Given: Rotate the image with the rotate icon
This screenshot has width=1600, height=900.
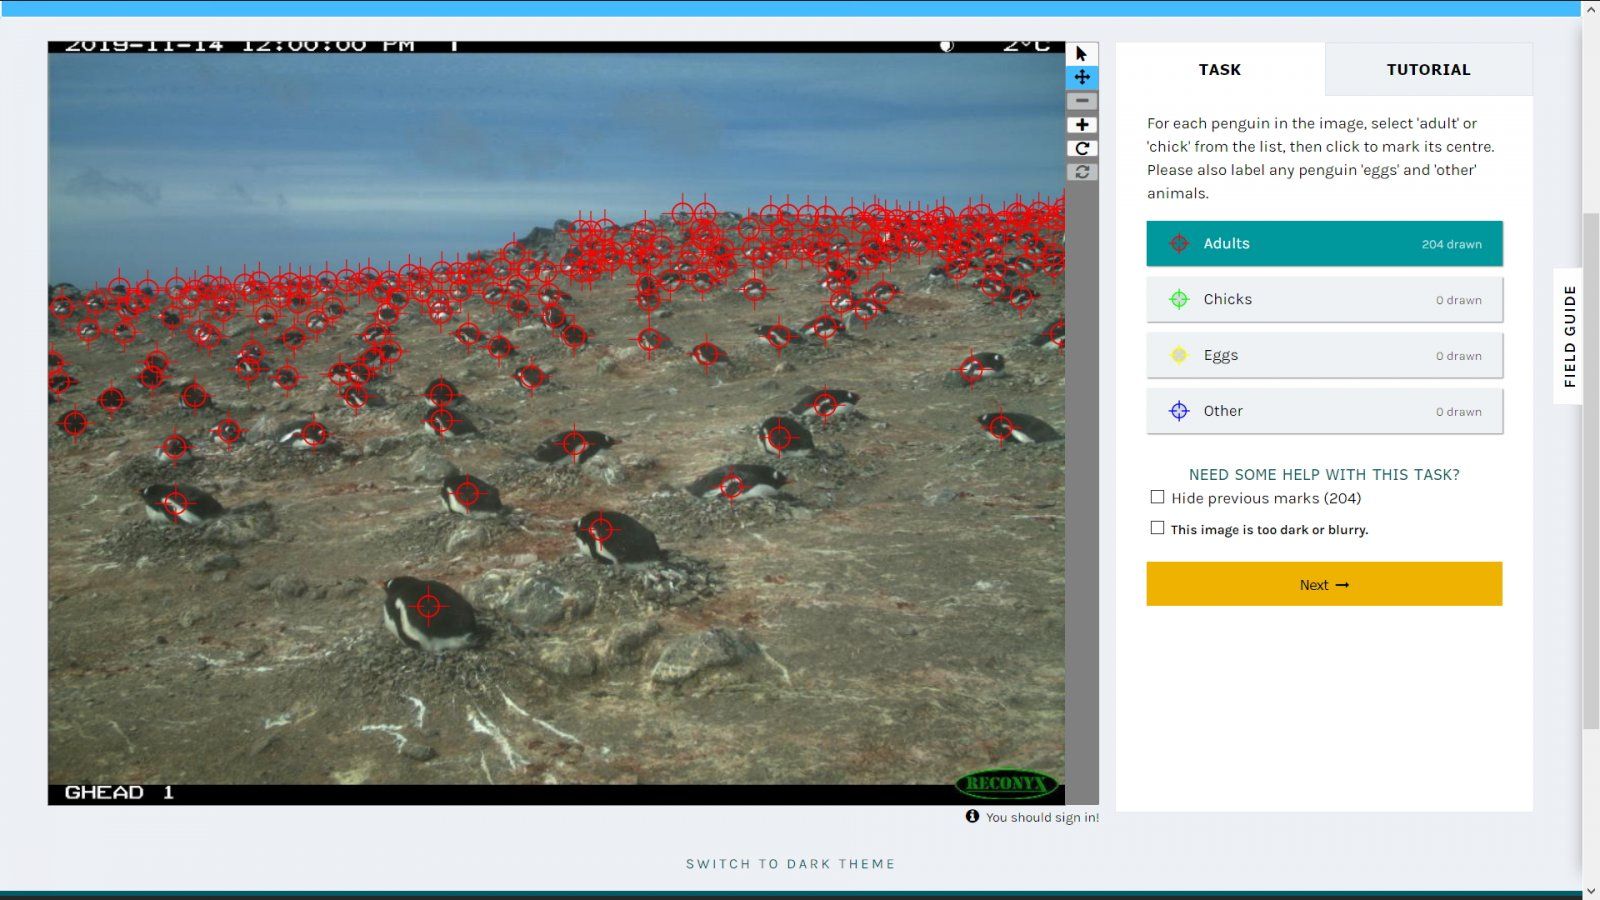Looking at the screenshot, I should pos(1081,148).
